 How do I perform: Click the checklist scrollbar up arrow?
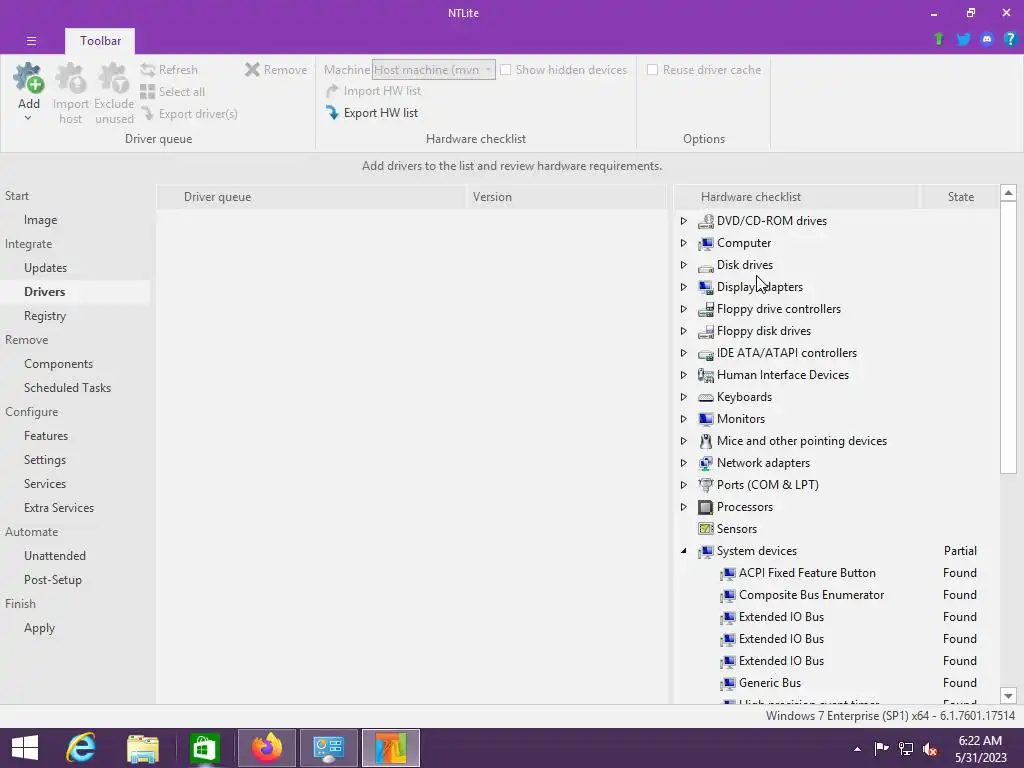1008,193
